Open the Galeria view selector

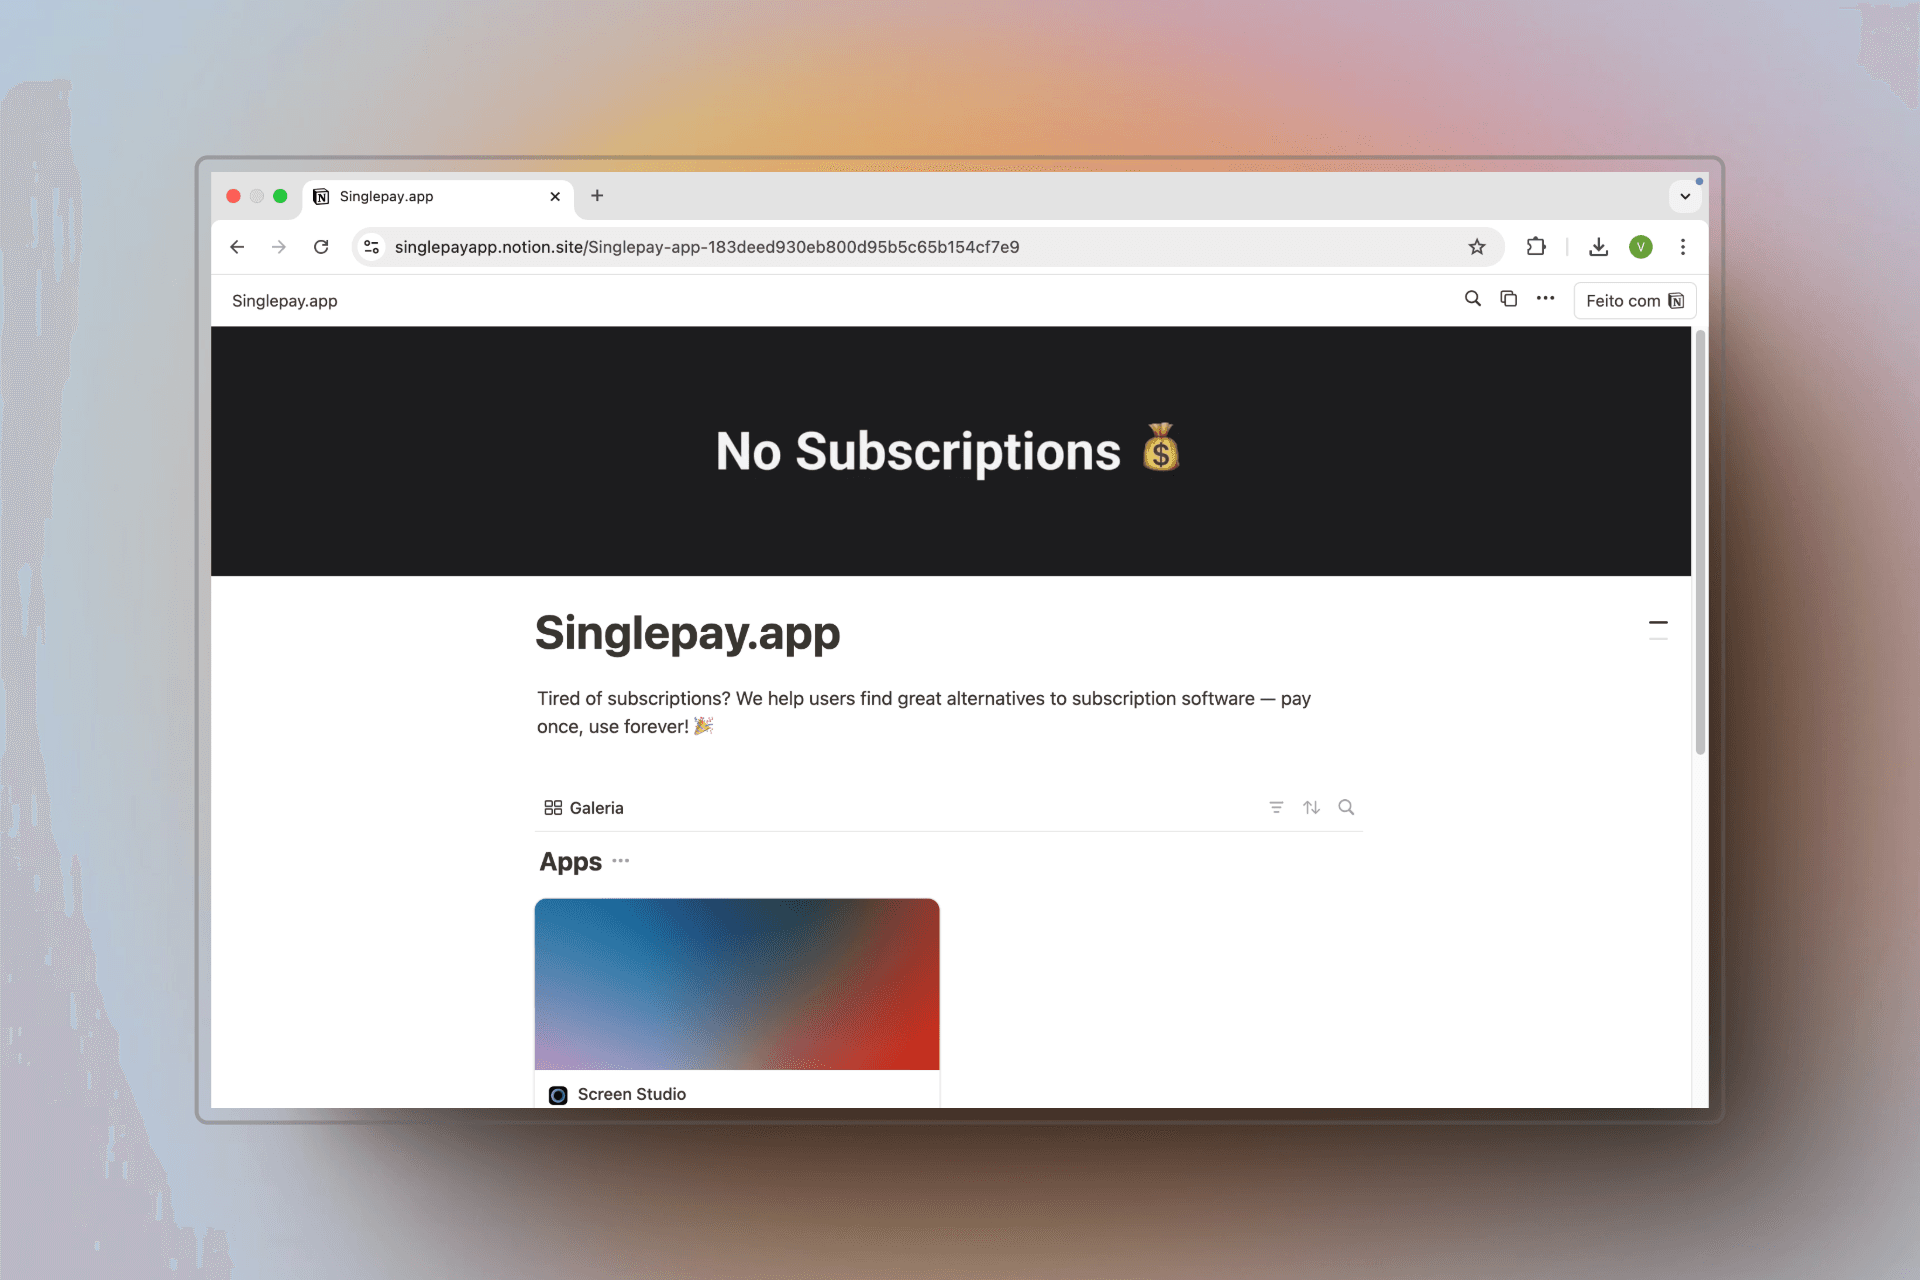coord(583,806)
